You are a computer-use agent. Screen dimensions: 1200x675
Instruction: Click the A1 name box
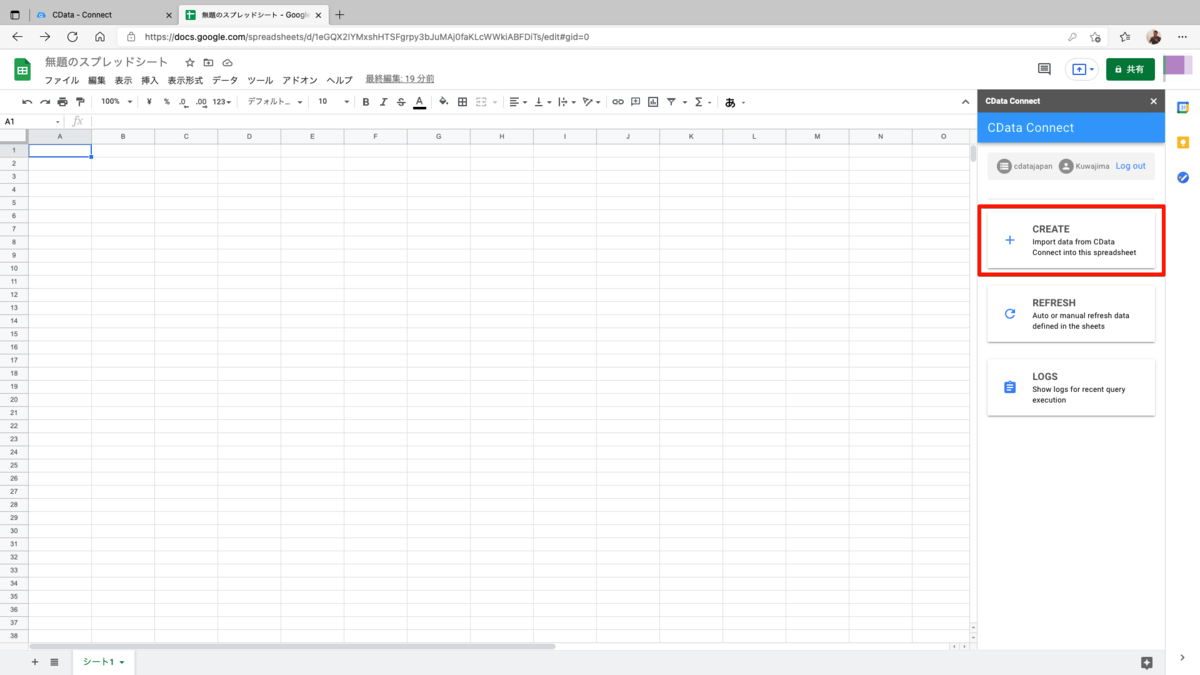(x=32, y=121)
